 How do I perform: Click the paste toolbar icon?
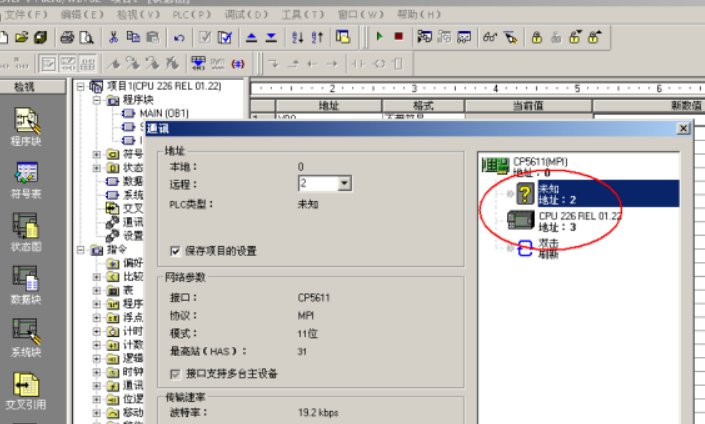pos(152,37)
